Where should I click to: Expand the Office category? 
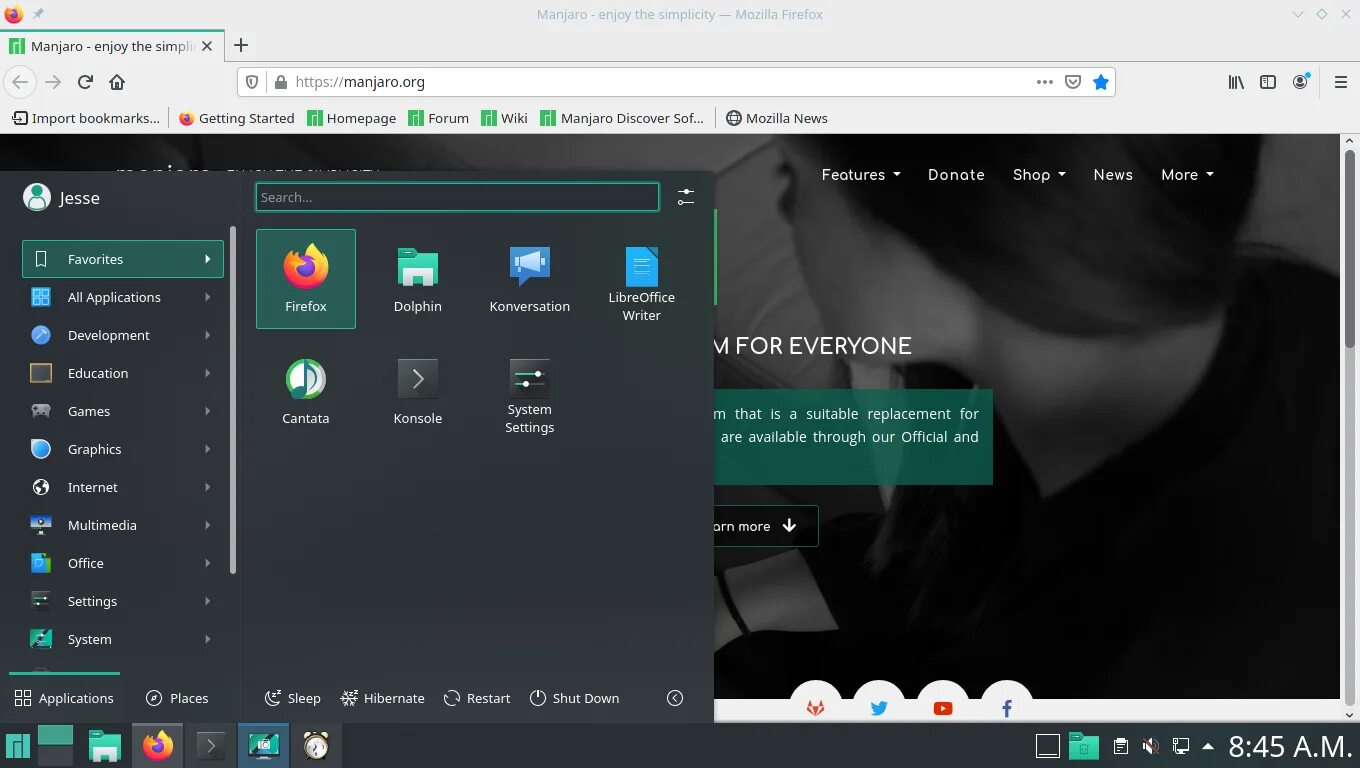tap(122, 563)
